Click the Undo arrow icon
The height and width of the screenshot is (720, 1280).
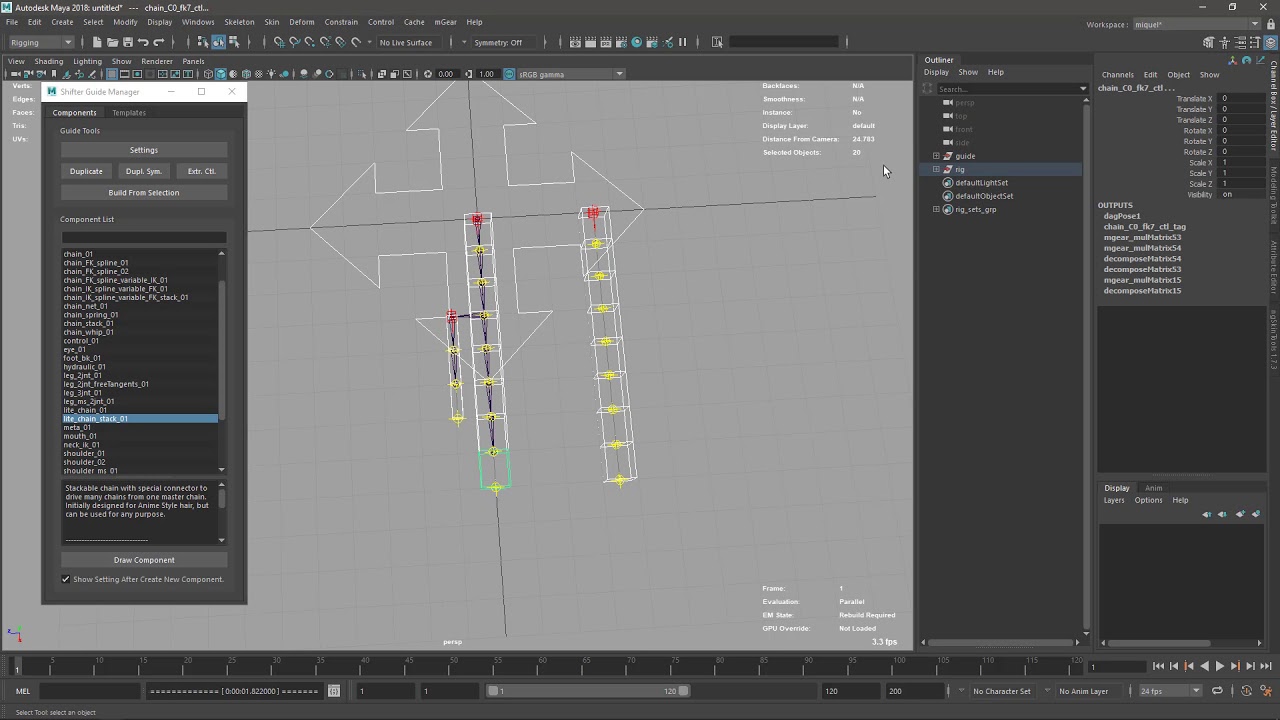143,42
